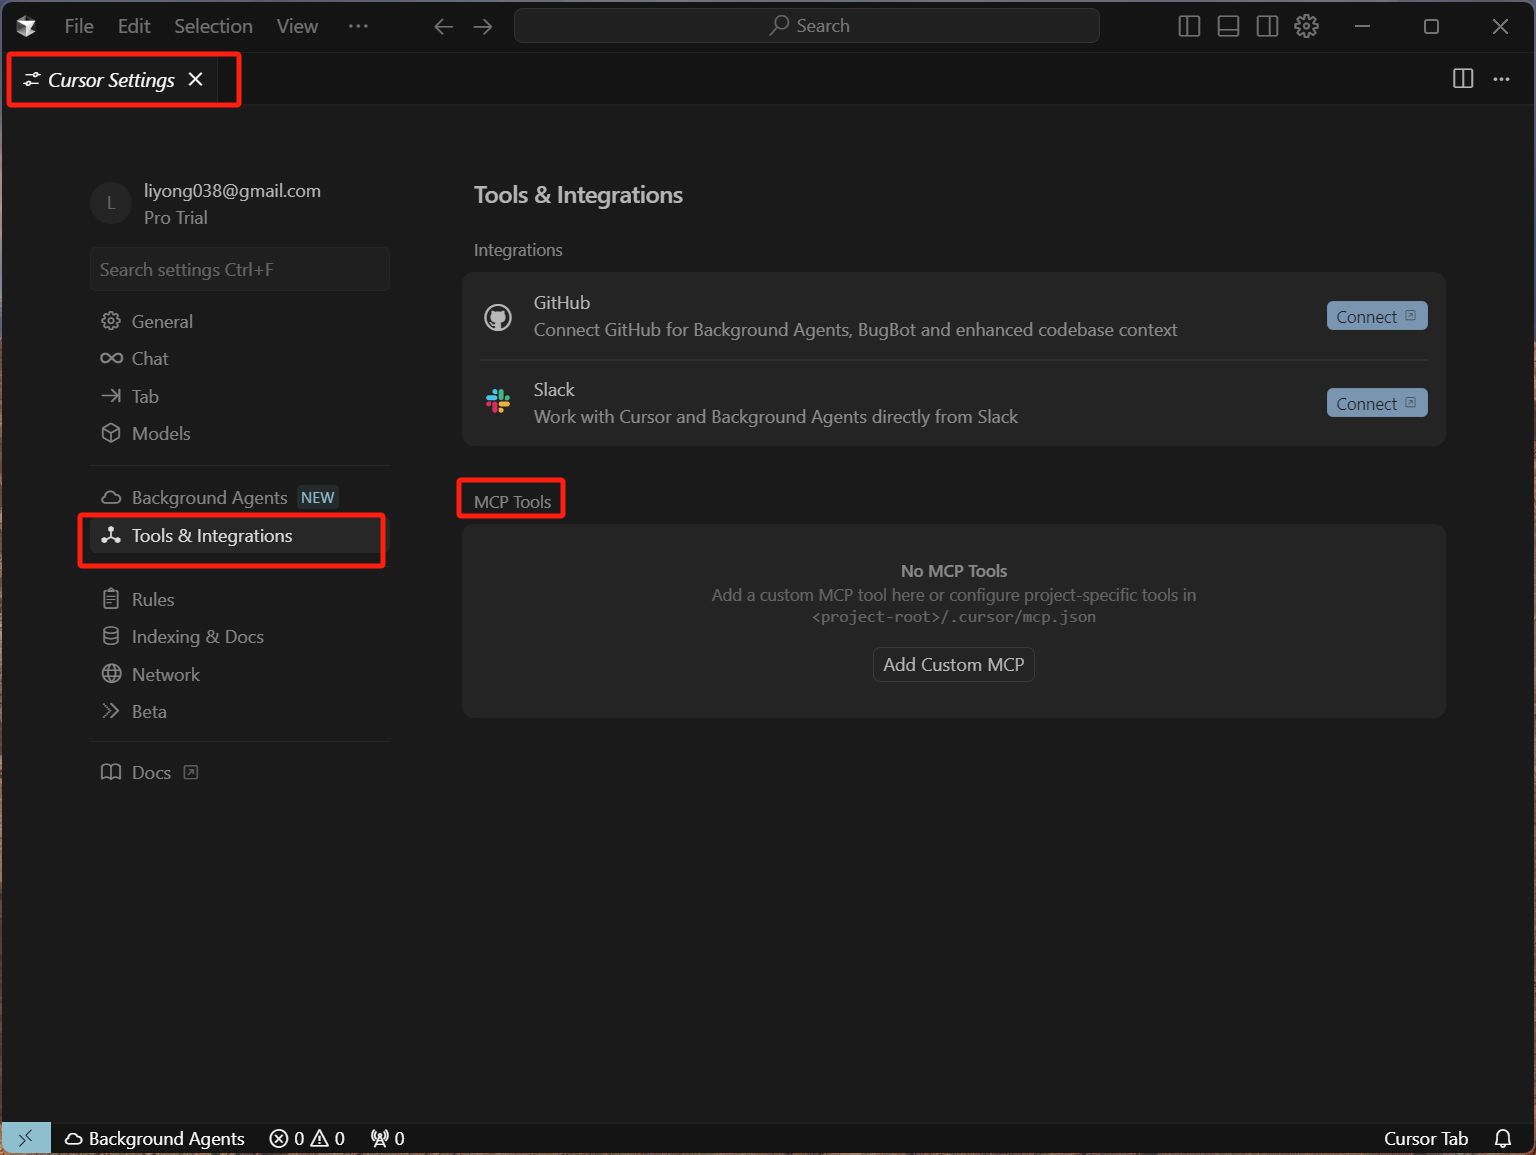
Task: Open the Indexing & Docs section
Action: (x=198, y=637)
